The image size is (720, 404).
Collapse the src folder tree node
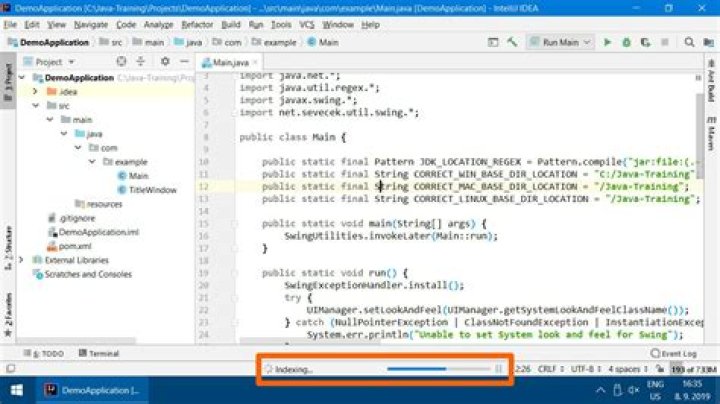36,106
